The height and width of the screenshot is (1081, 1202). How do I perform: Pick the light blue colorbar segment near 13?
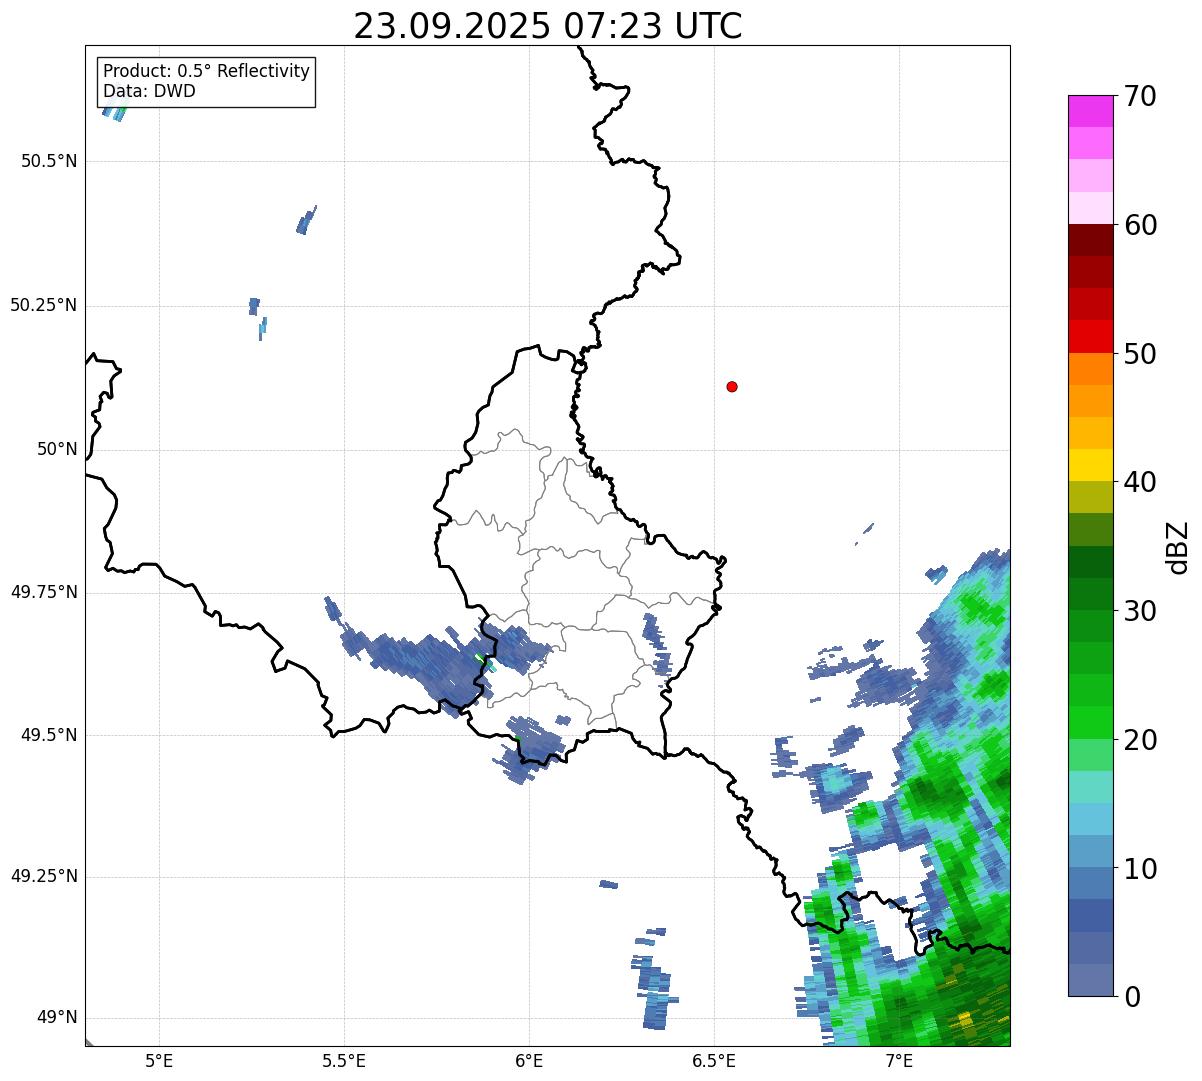[x=1090, y=819]
